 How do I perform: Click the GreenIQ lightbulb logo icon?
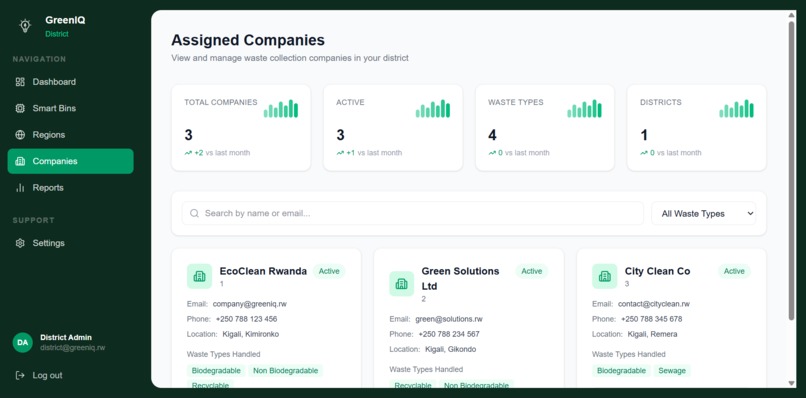coord(25,26)
